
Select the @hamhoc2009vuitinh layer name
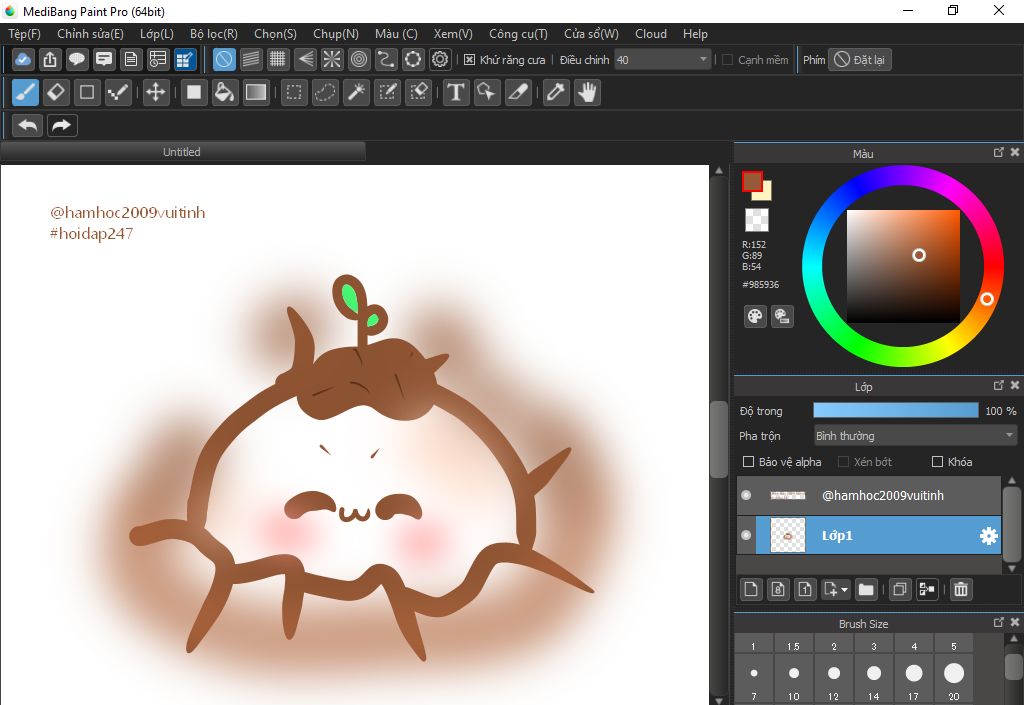[883, 495]
